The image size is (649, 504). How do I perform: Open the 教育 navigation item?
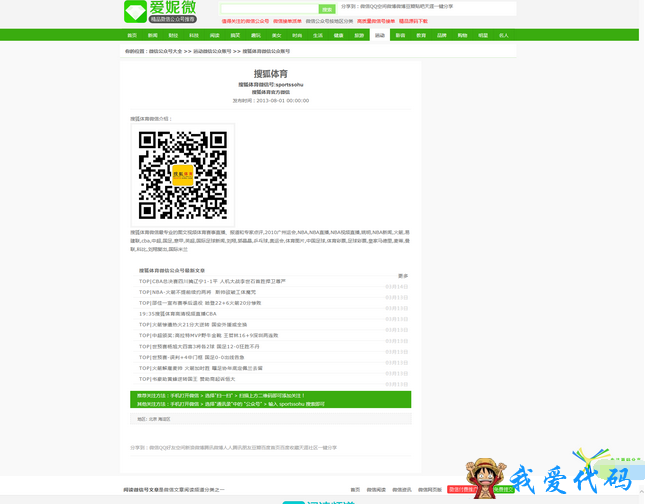click(421, 36)
